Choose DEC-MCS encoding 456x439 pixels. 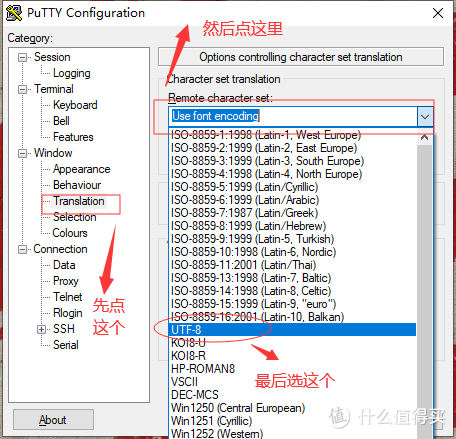click(x=293, y=395)
